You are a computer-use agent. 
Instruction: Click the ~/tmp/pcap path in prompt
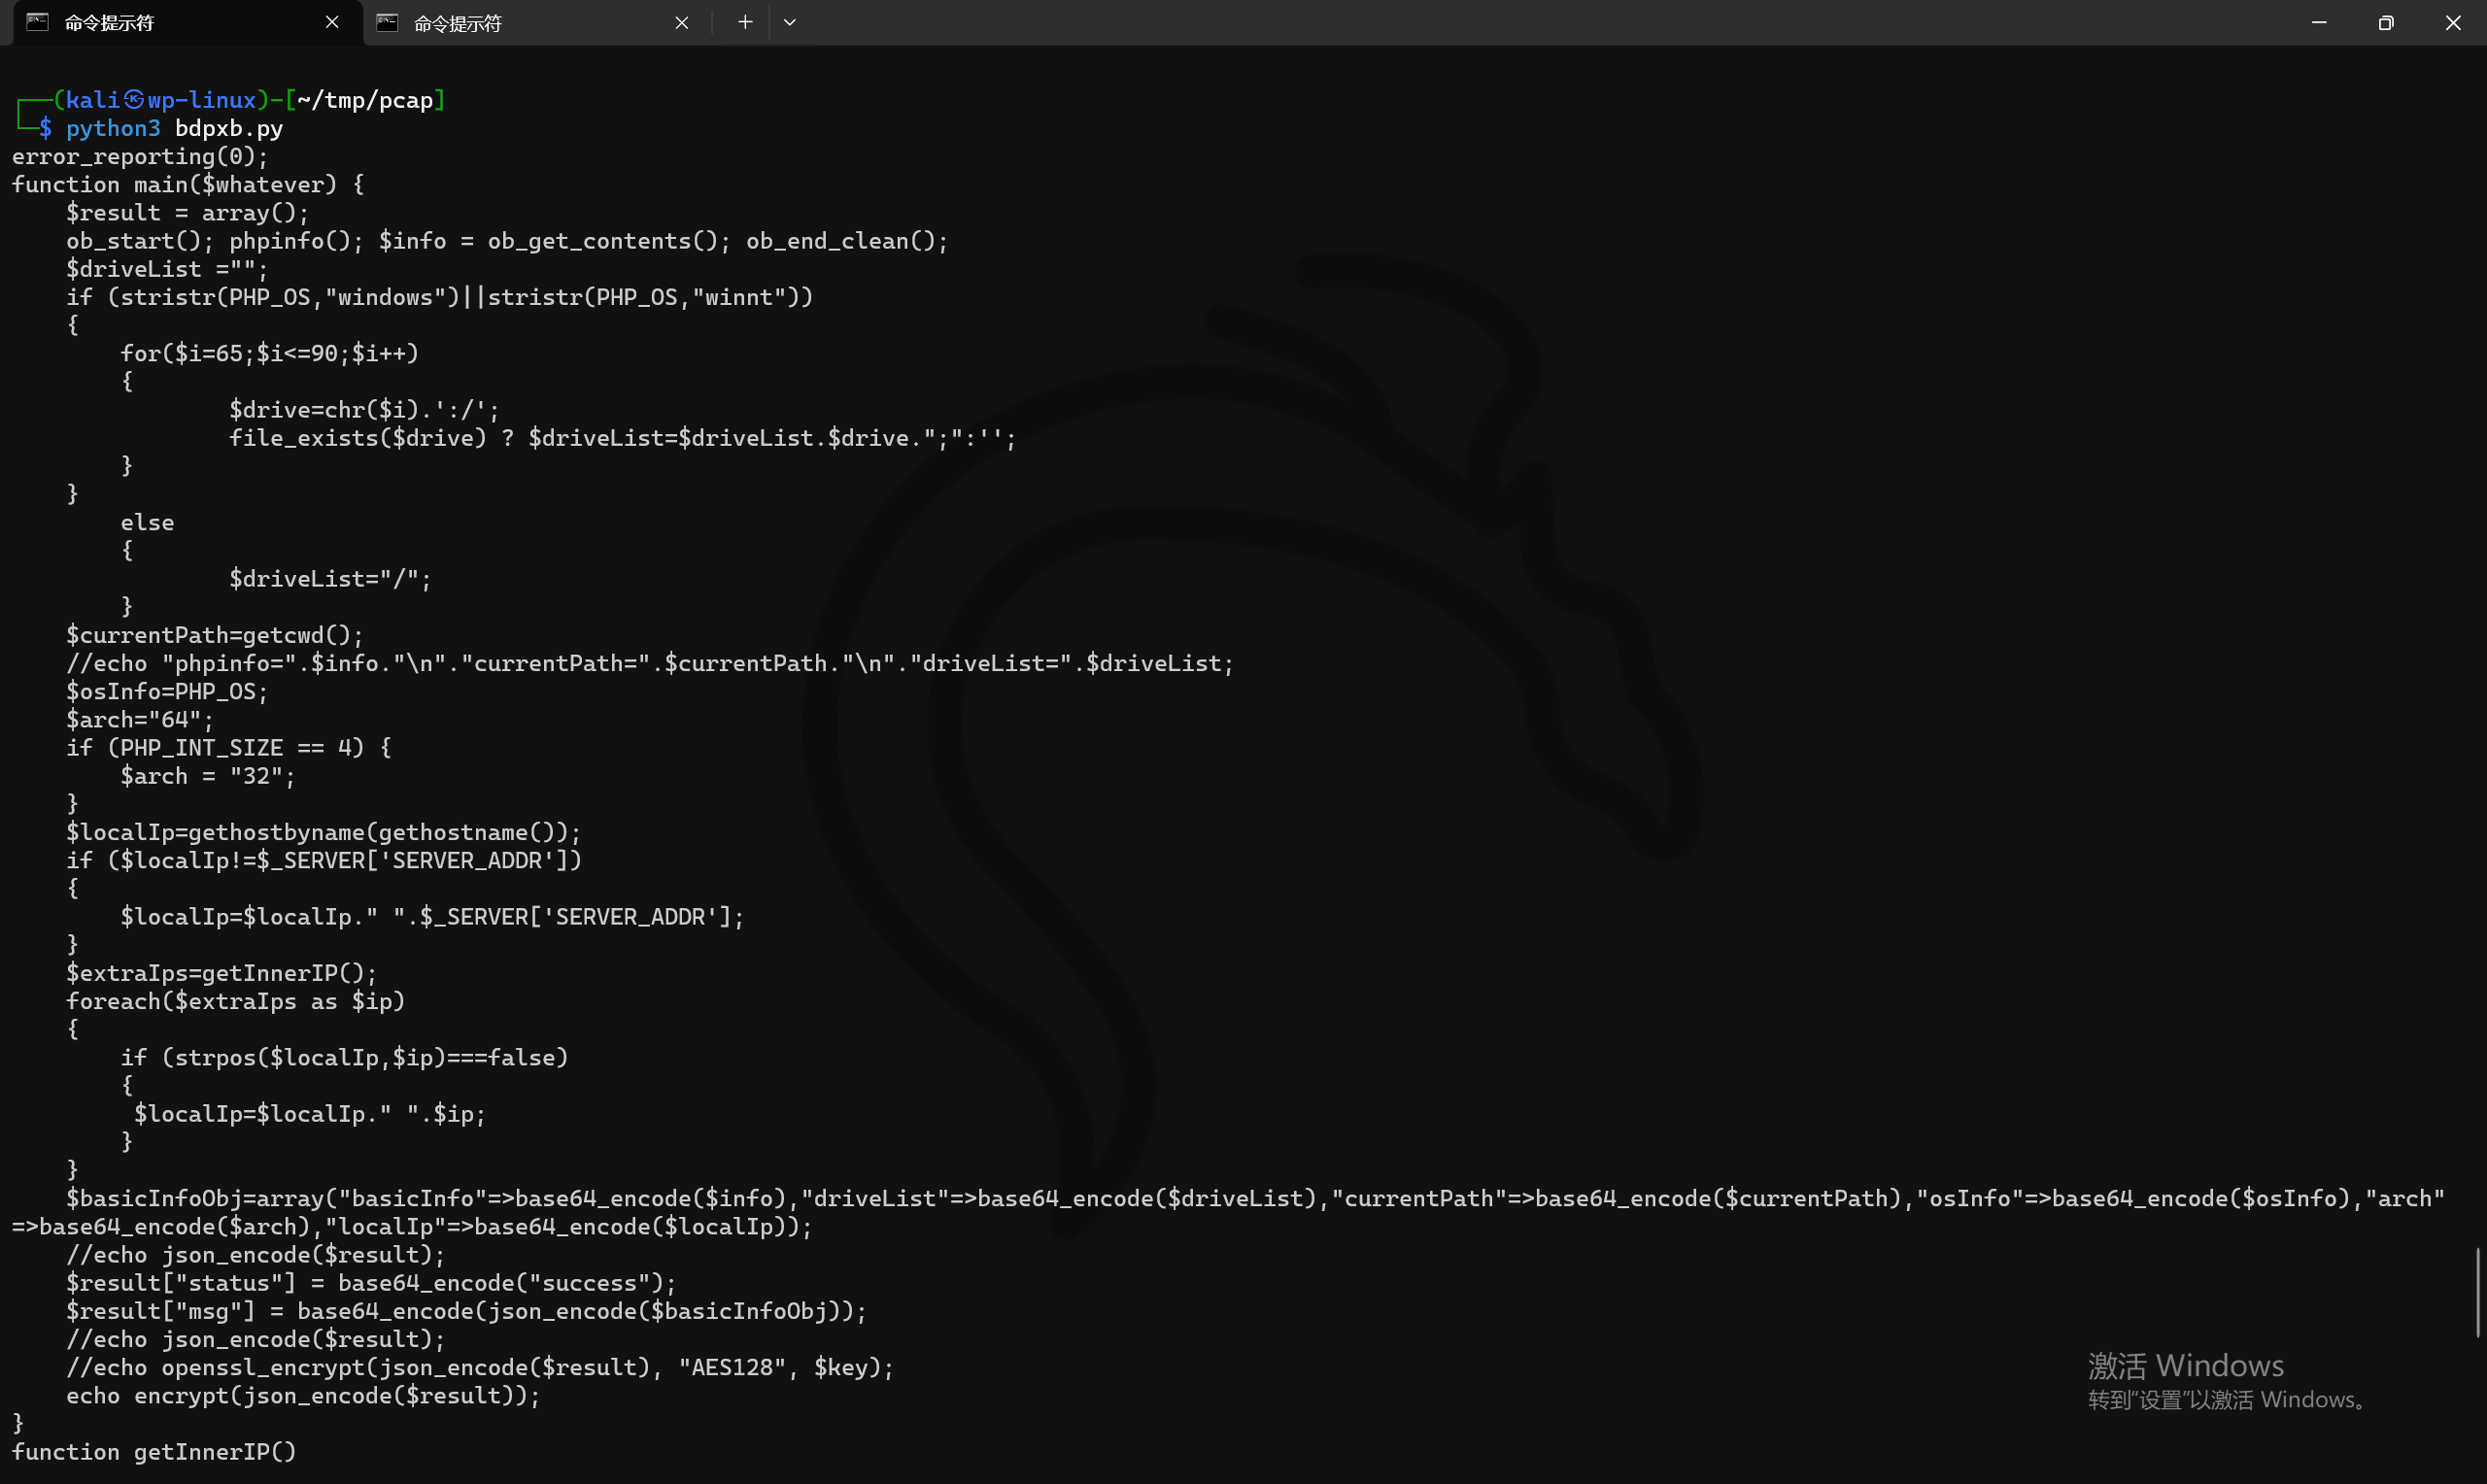(x=365, y=100)
